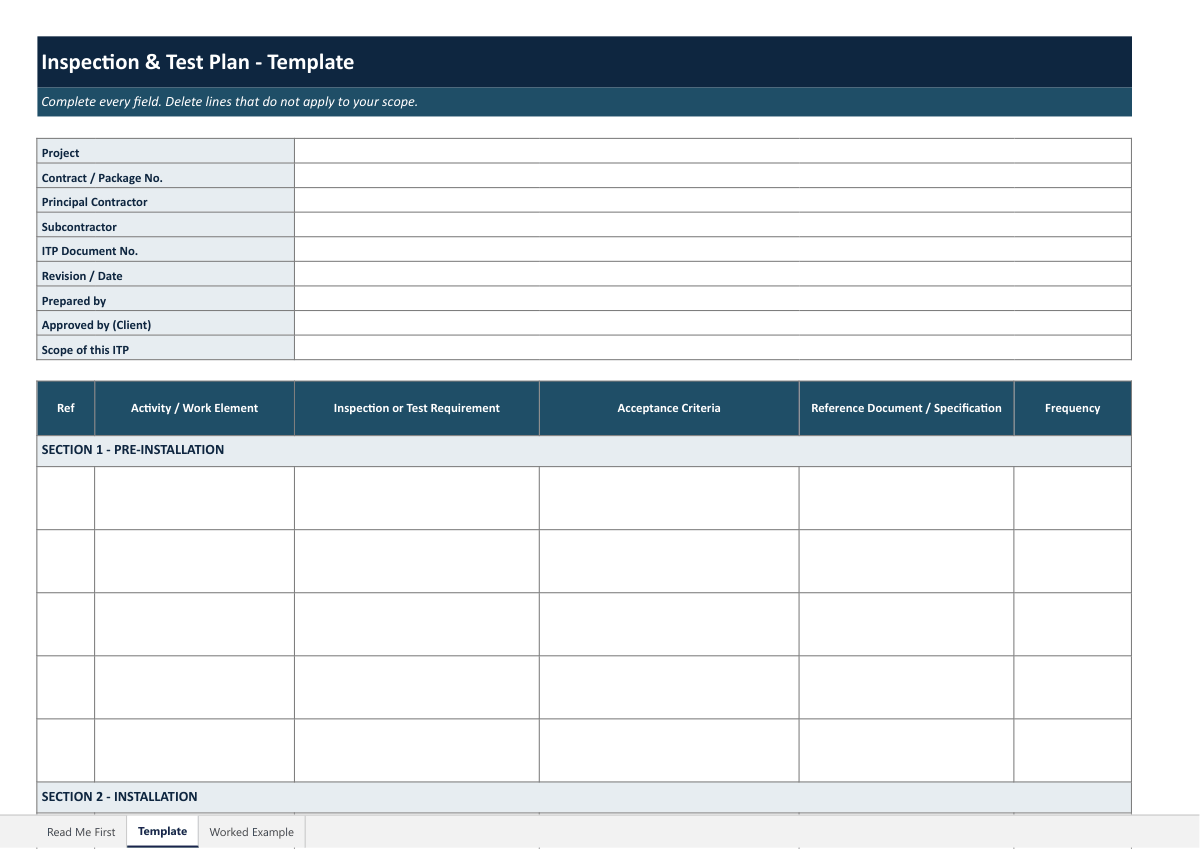Select the SECTION 1 - PRE-INSTALLATION row
Image resolution: width=1200 pixels, height=849 pixels.
(x=584, y=451)
